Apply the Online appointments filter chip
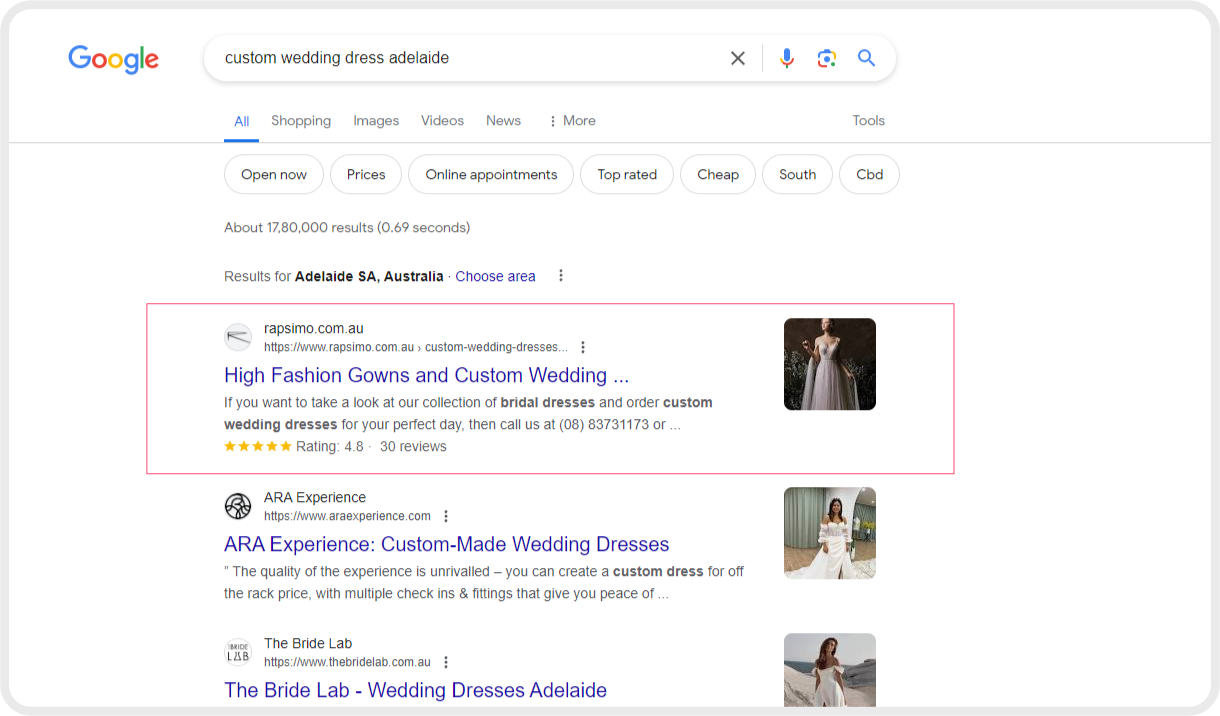The width and height of the screenshot is (1220, 716). click(491, 174)
